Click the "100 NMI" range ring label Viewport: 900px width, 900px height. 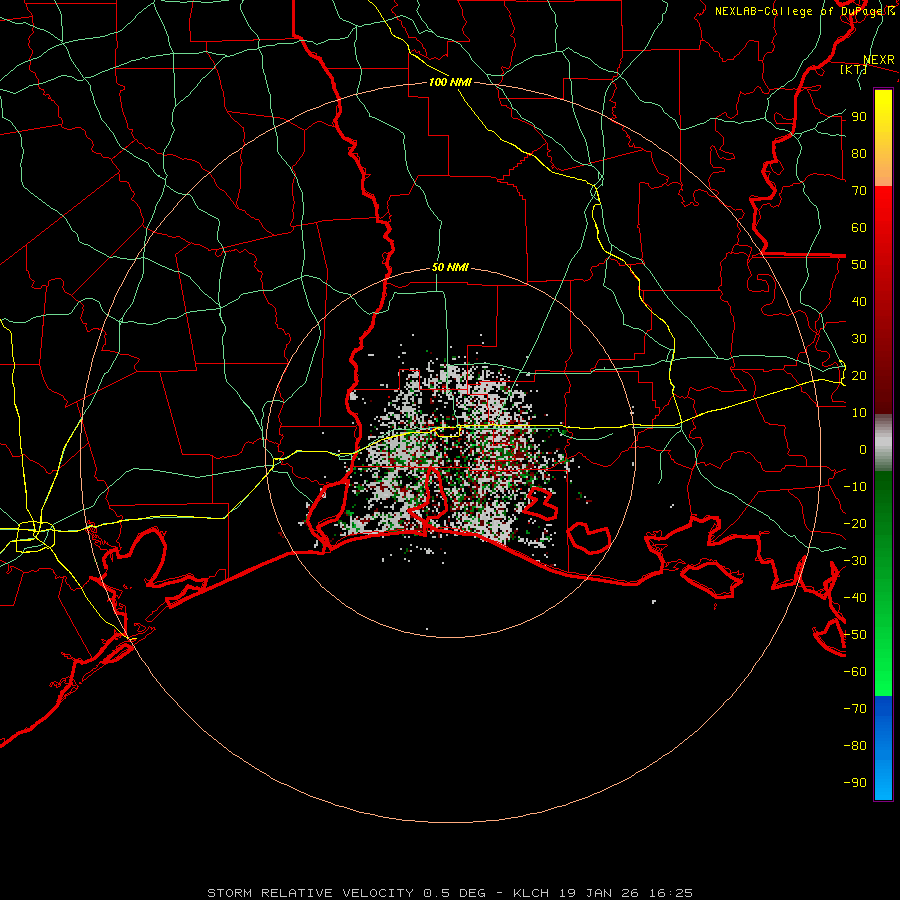pyautogui.click(x=450, y=82)
